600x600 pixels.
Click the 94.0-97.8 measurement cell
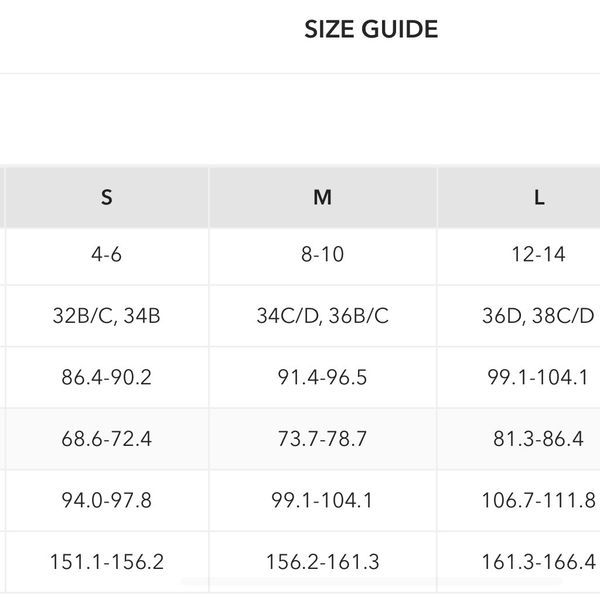pos(107,500)
